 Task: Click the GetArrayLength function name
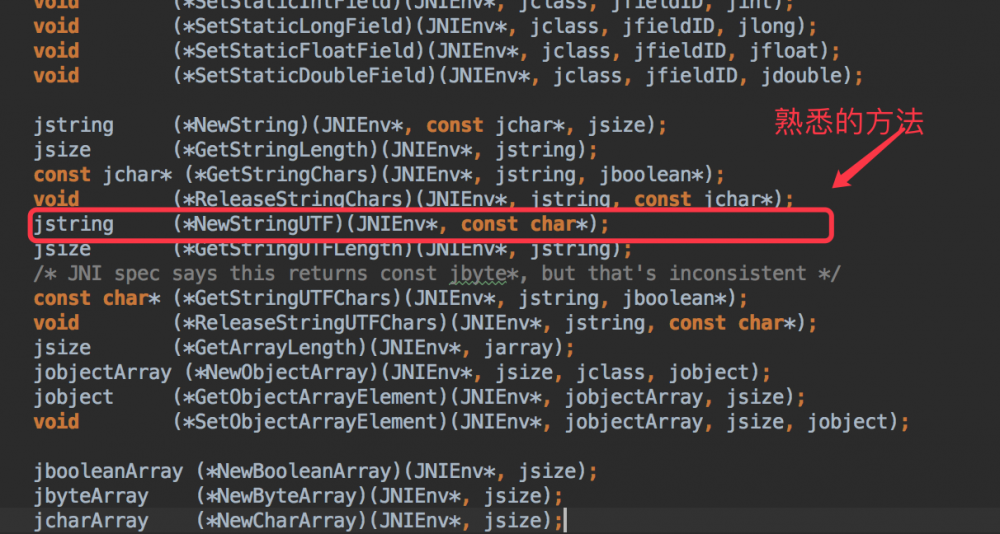pos(276,348)
